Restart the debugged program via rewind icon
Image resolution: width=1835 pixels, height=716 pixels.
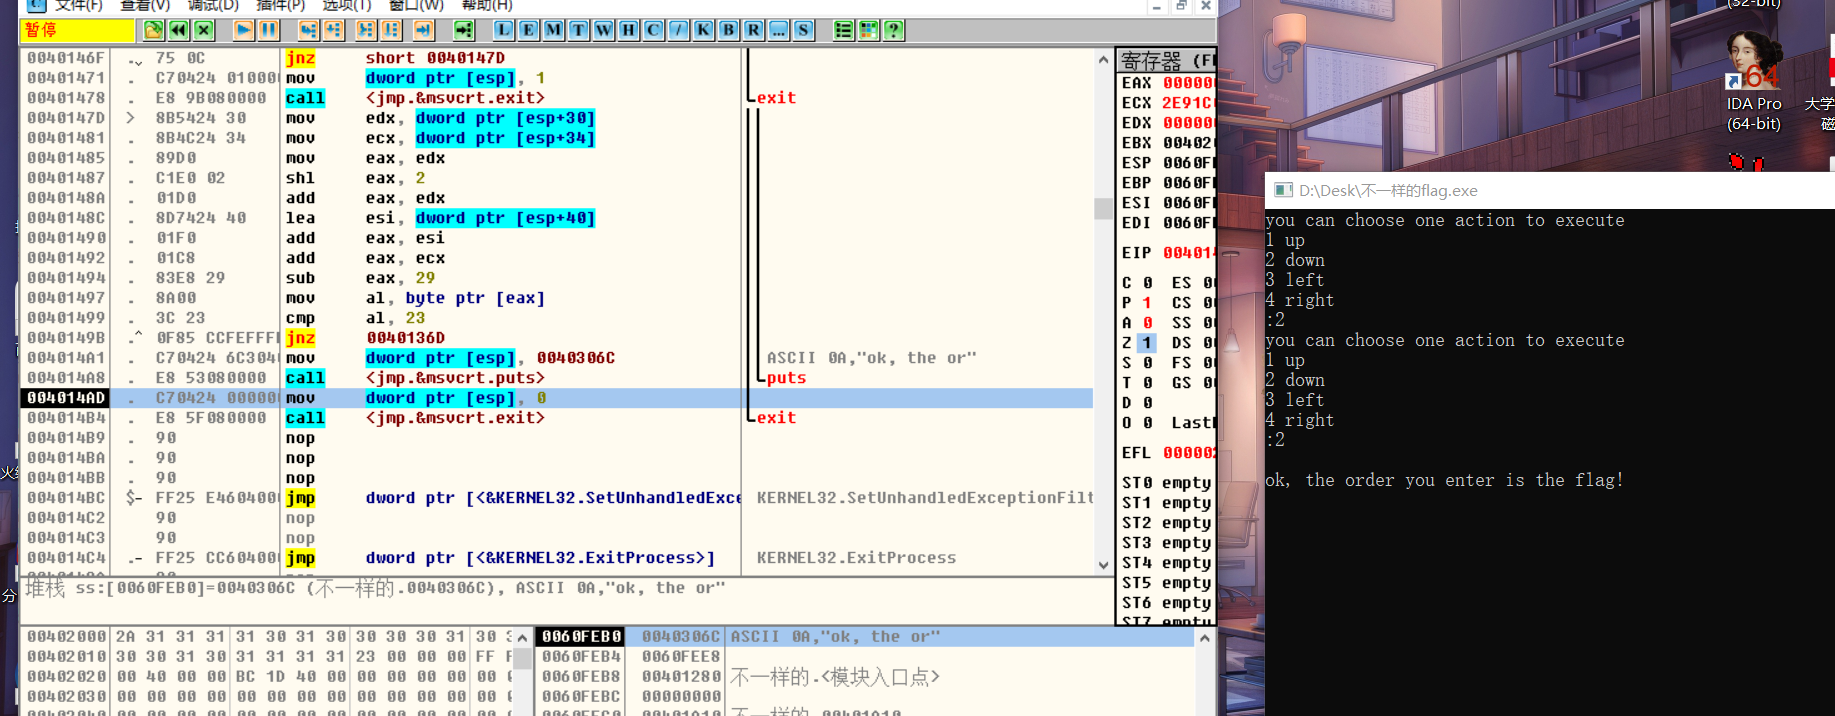[x=179, y=30]
